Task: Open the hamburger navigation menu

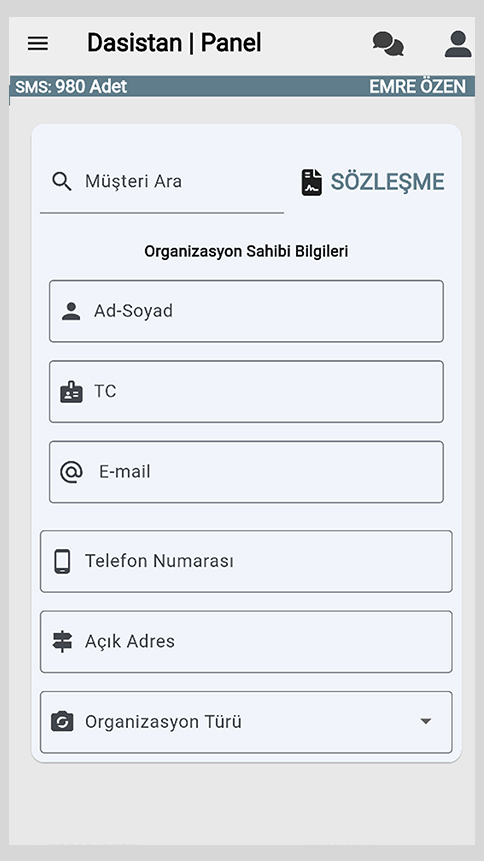Action: (x=38, y=43)
